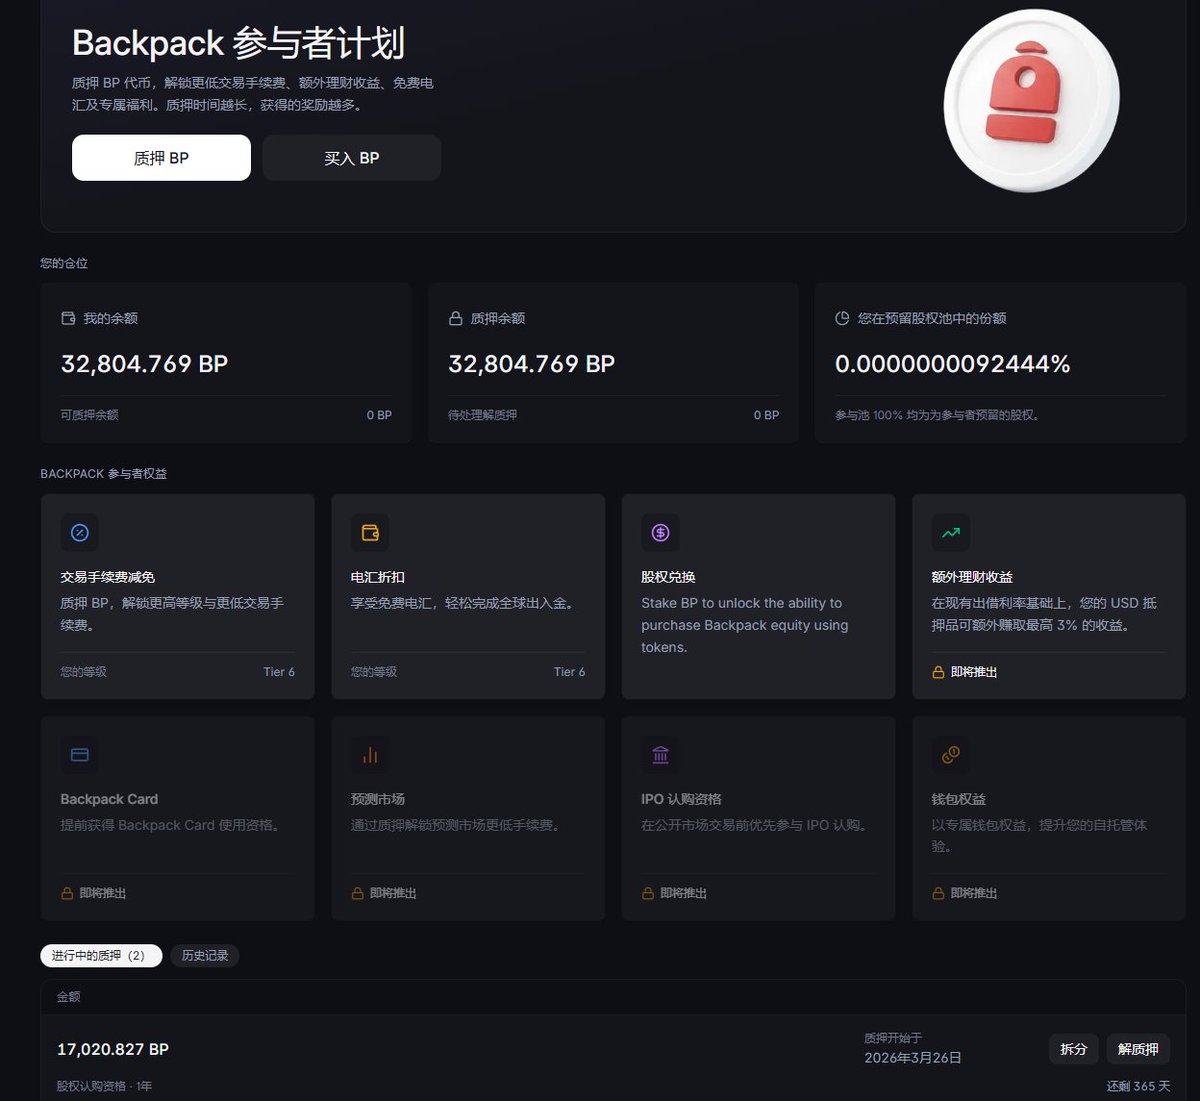Open the 历史记录 tab
Screen dimensions: 1200x1101
tap(205, 956)
